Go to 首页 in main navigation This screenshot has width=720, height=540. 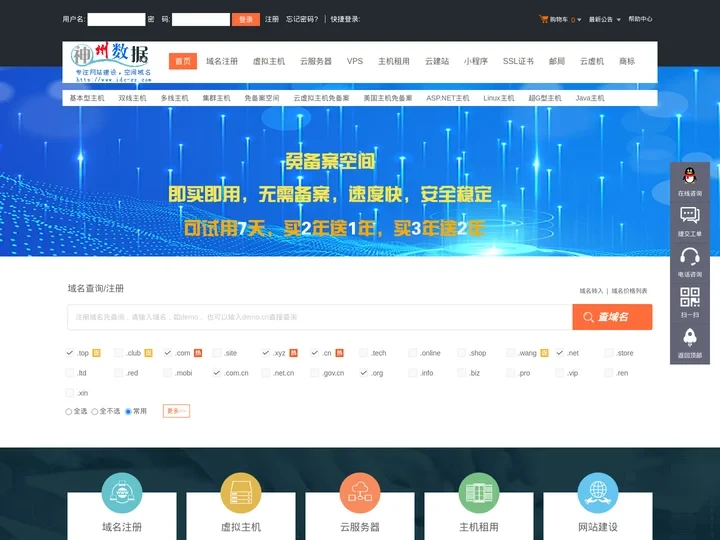click(x=183, y=61)
